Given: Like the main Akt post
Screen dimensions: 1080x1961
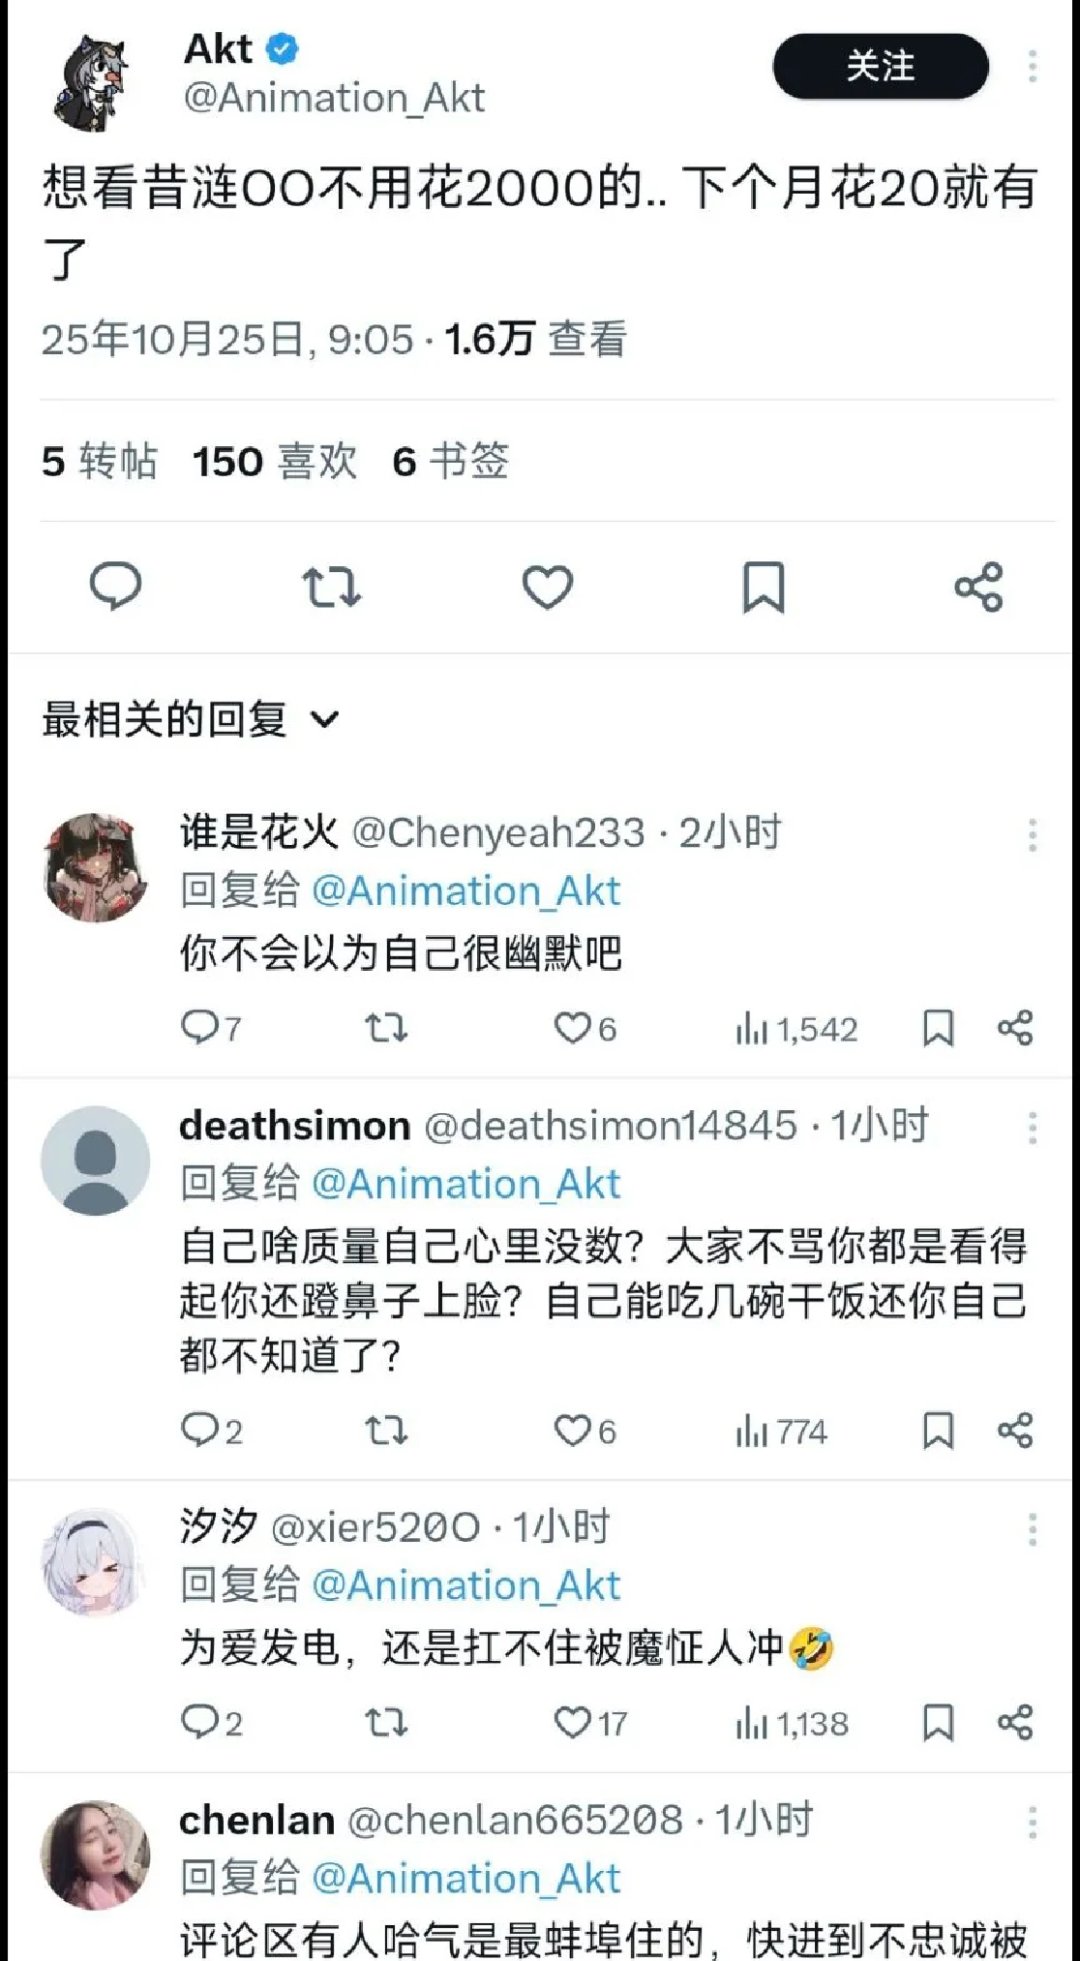Looking at the screenshot, I should (x=548, y=587).
